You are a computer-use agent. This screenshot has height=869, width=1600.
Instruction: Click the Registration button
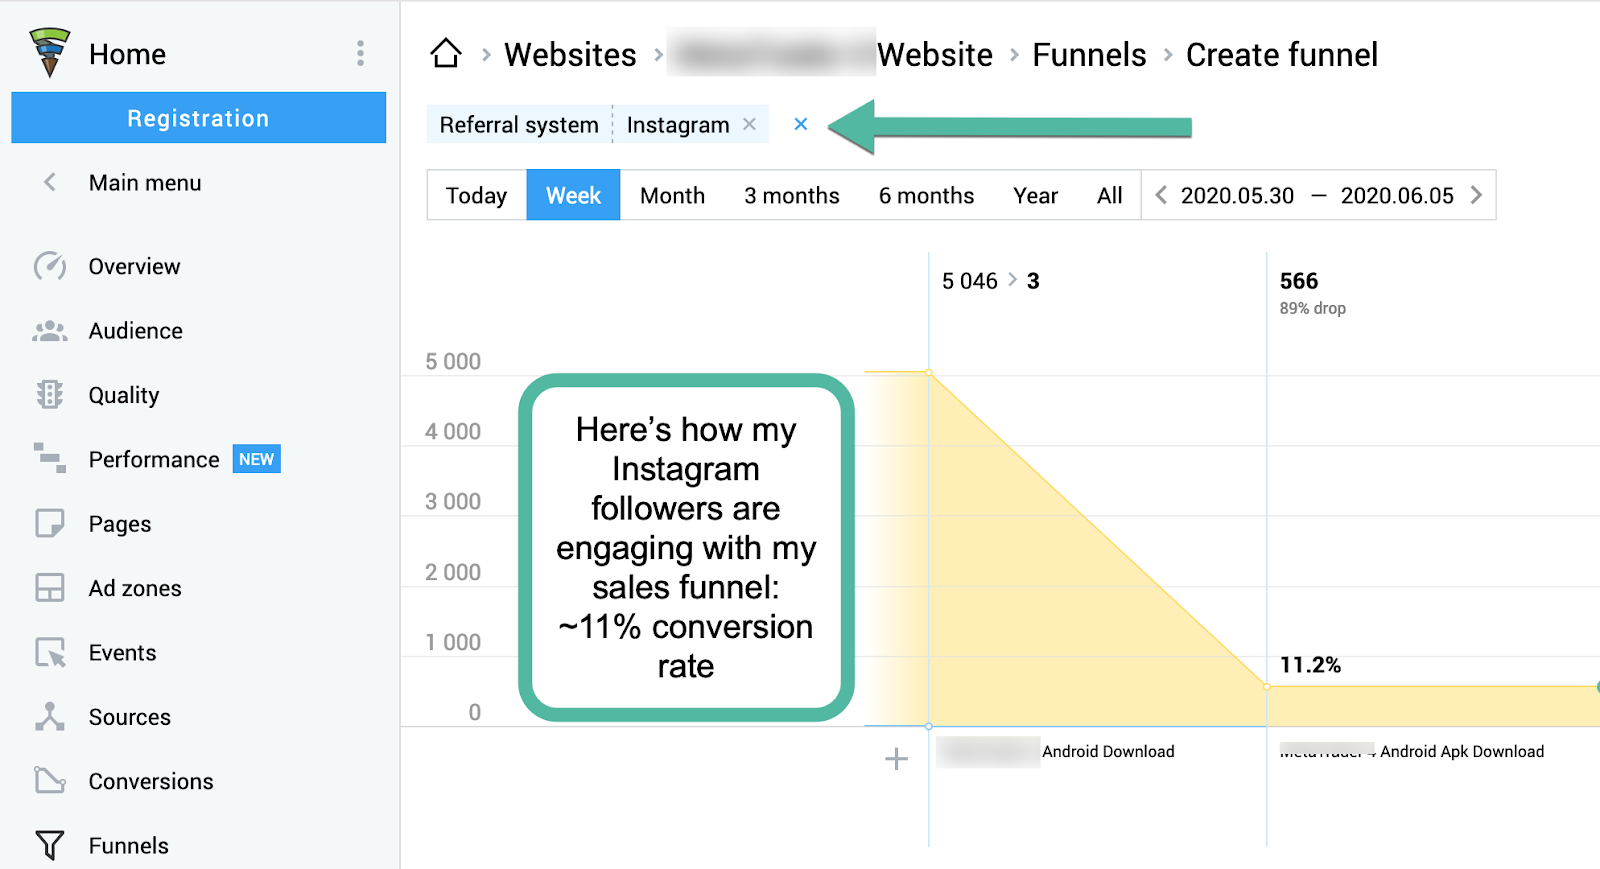click(x=198, y=118)
